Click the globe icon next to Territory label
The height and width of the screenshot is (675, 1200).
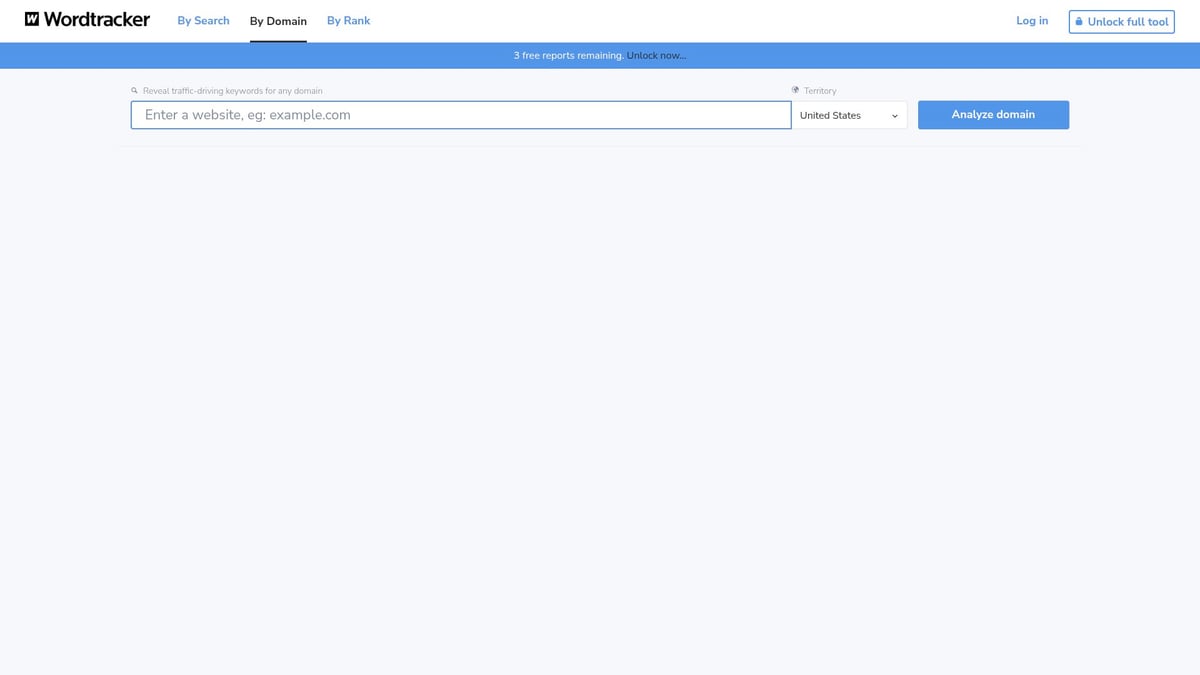[795, 90]
